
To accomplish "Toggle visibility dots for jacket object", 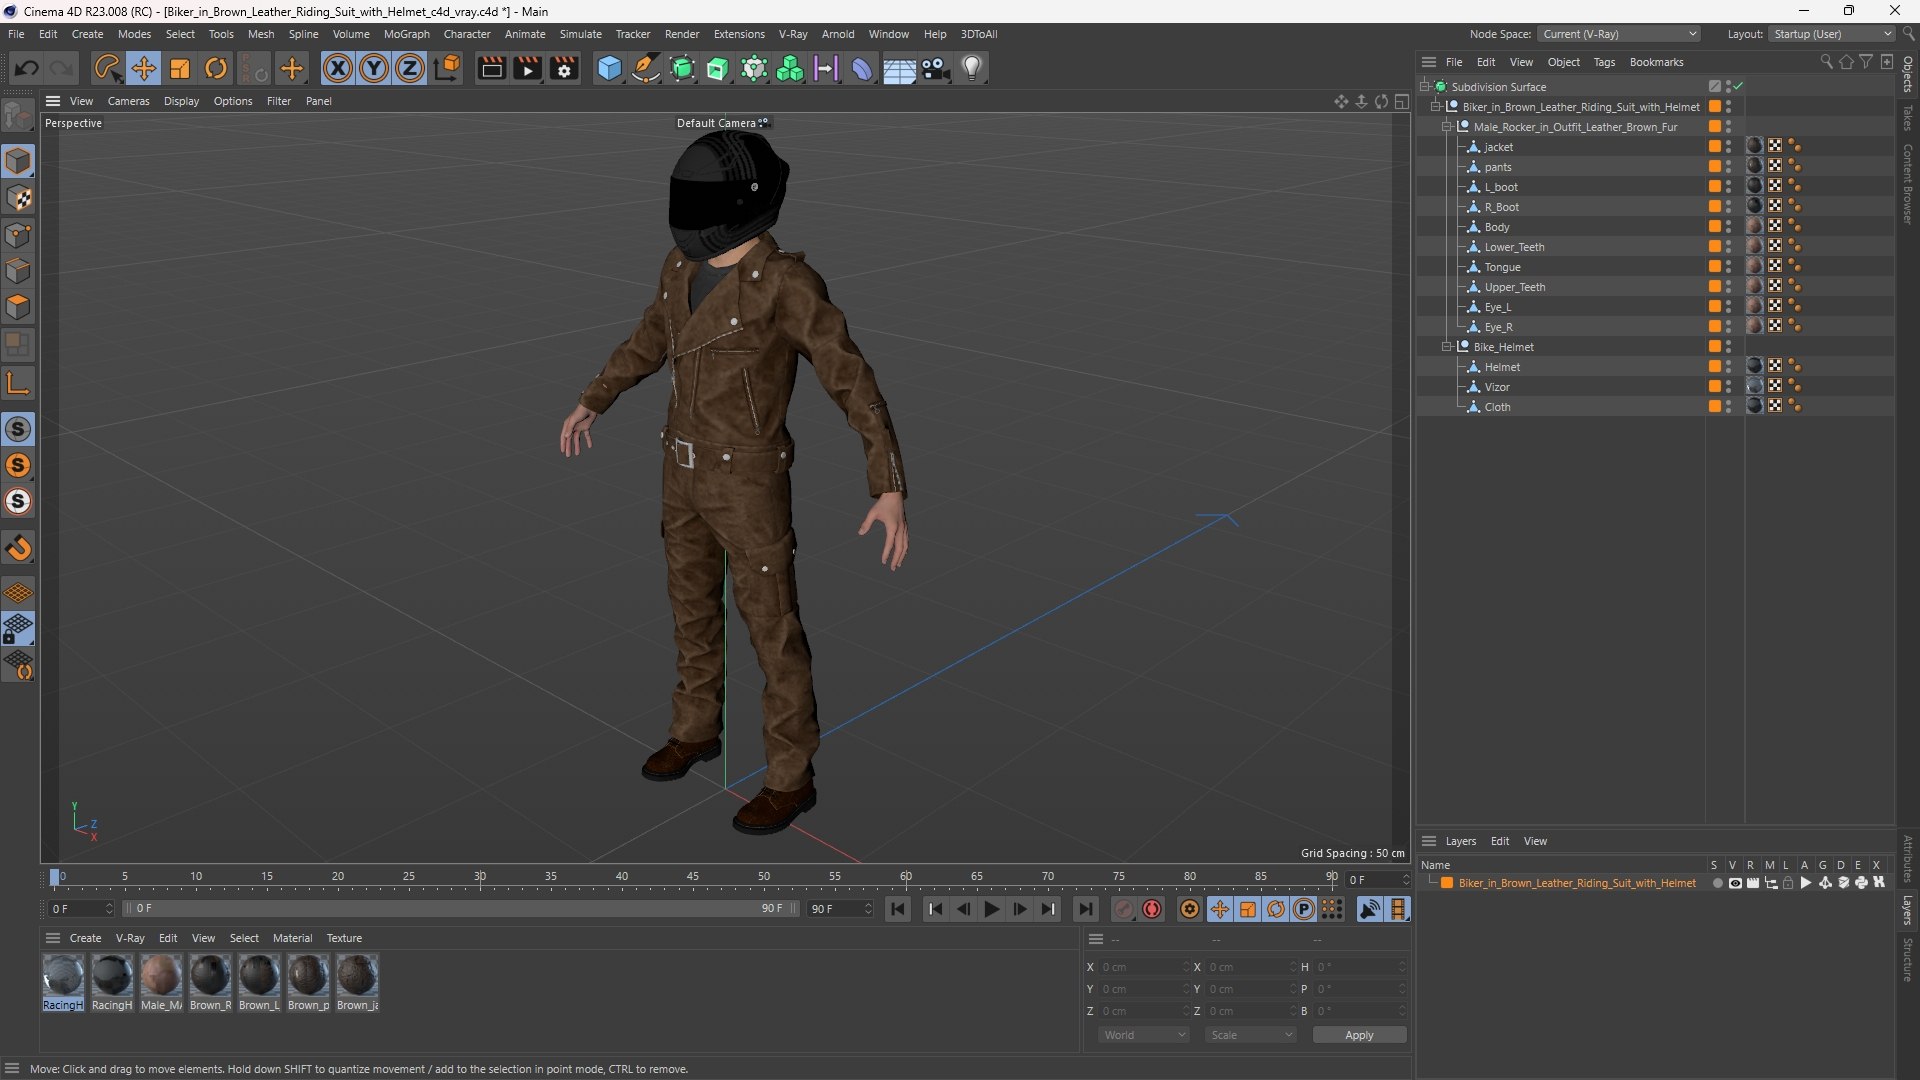I will [1729, 146].
